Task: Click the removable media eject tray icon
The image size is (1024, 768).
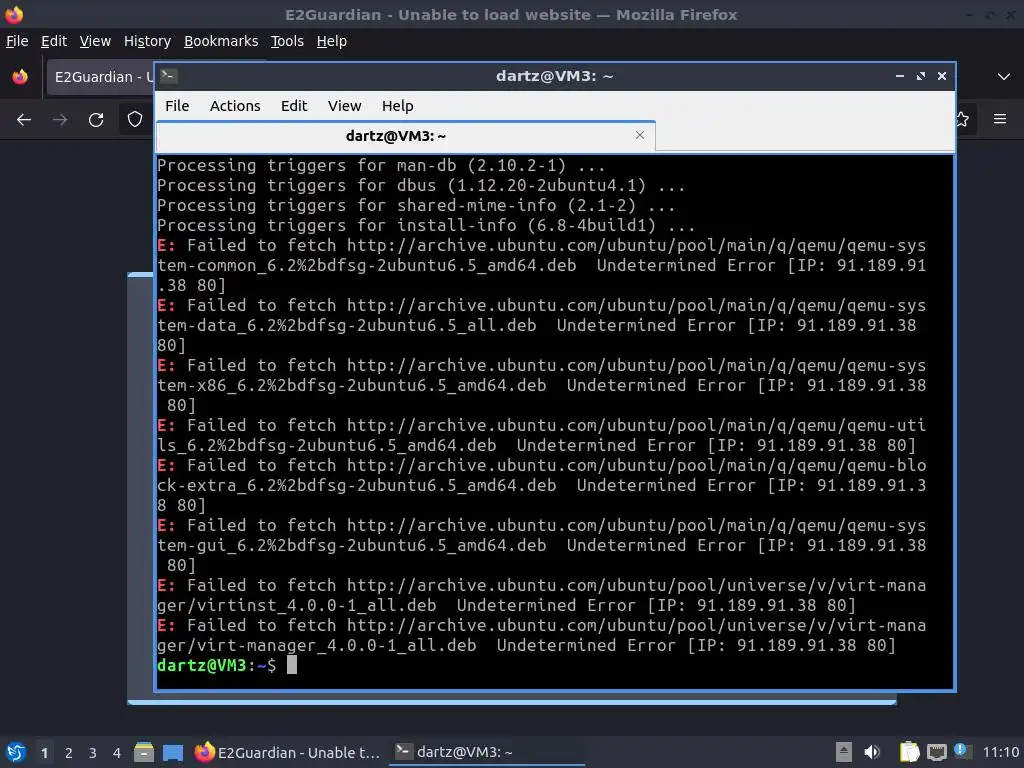Action: [843, 752]
